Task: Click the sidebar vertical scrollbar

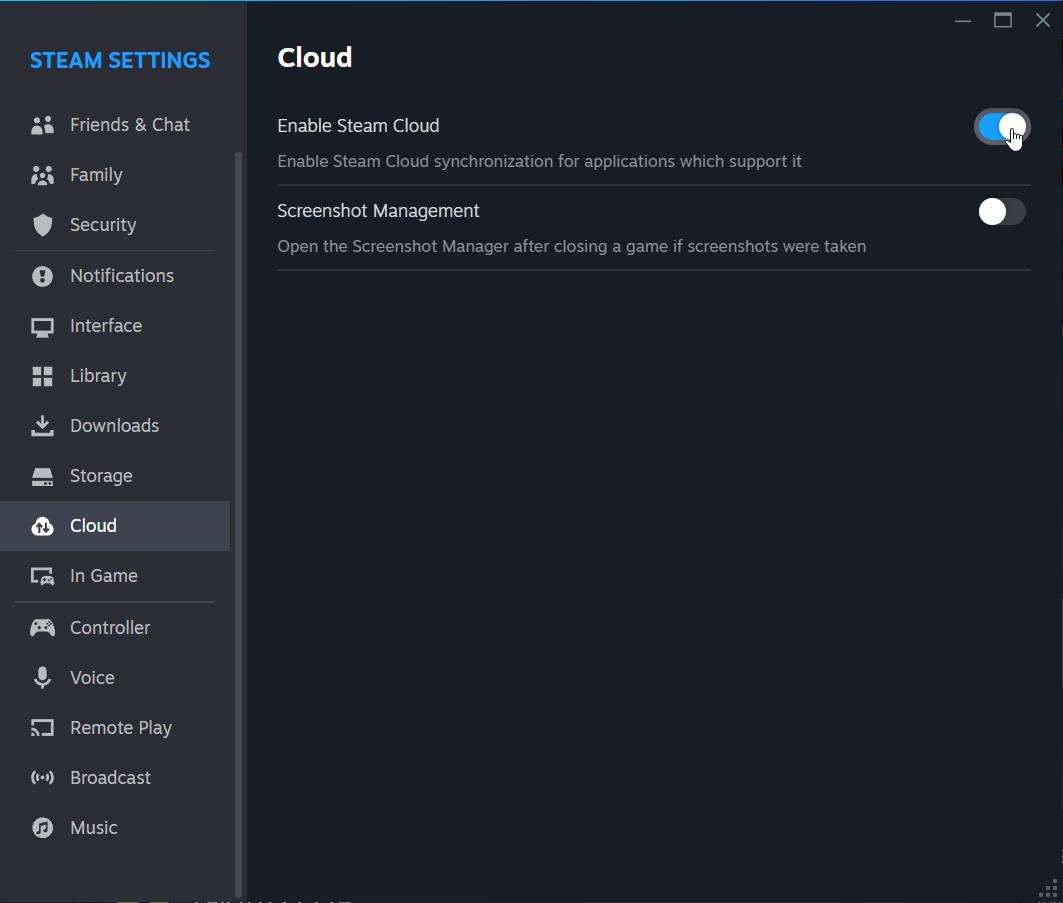Action: 238,523
